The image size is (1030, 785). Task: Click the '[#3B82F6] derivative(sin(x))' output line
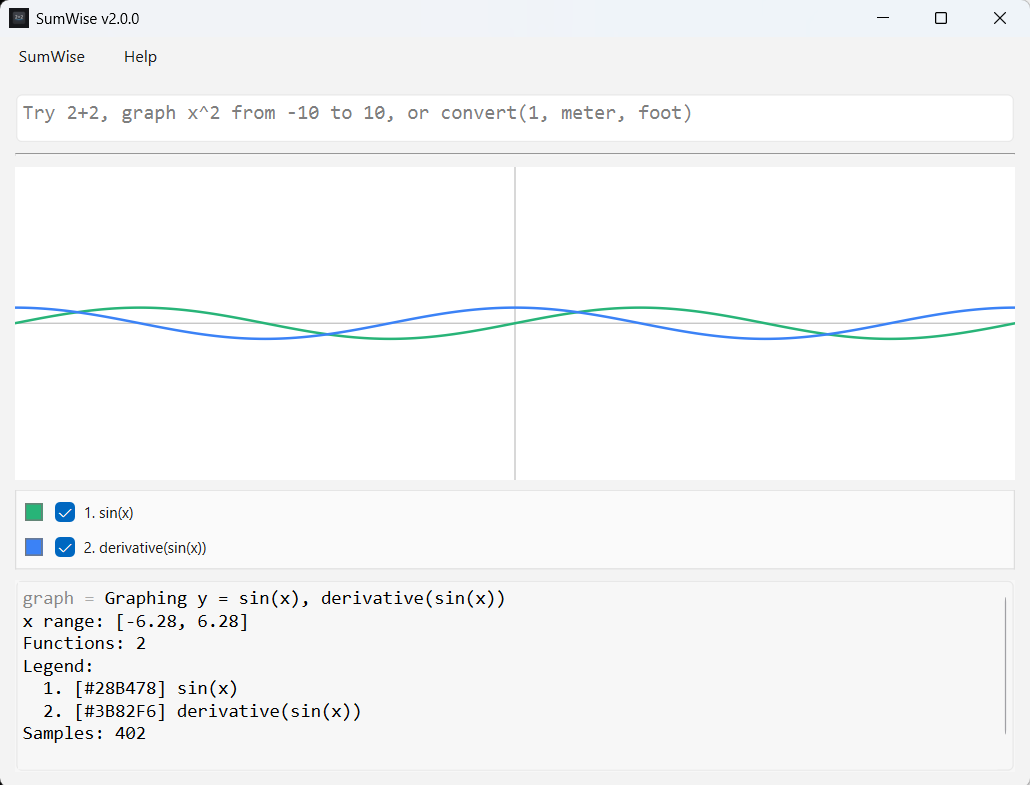pyautogui.click(x=202, y=711)
